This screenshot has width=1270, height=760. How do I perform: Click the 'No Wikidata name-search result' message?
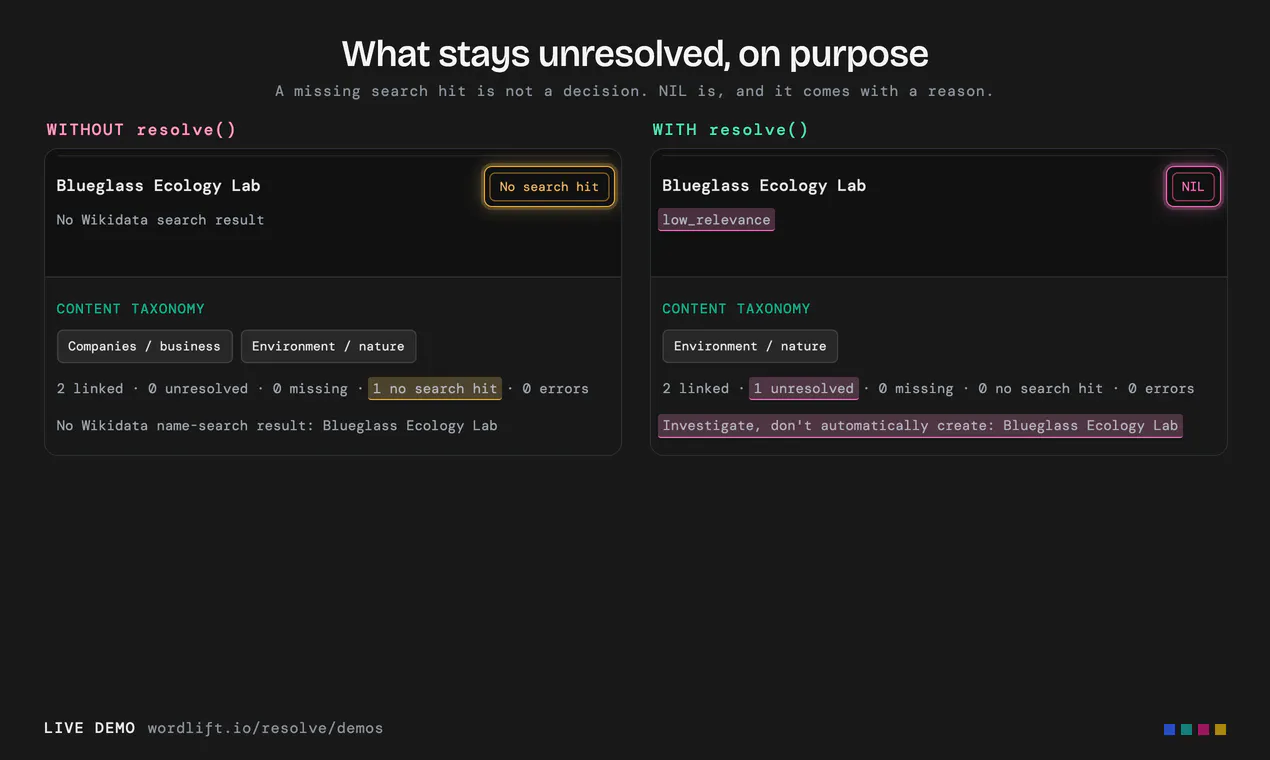[277, 425]
